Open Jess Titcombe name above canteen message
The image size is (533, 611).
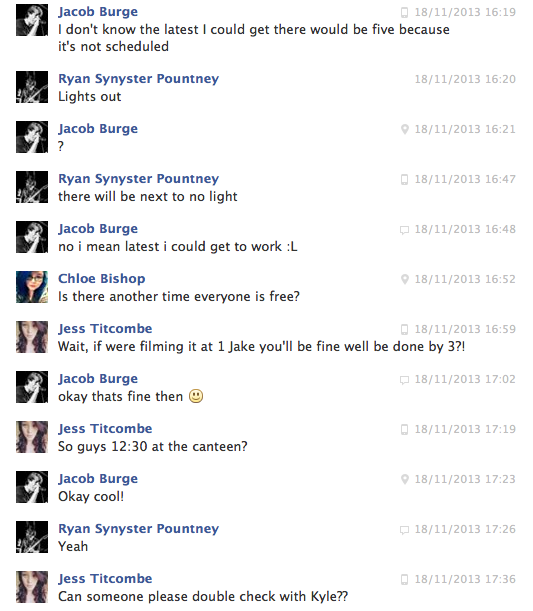coord(105,429)
